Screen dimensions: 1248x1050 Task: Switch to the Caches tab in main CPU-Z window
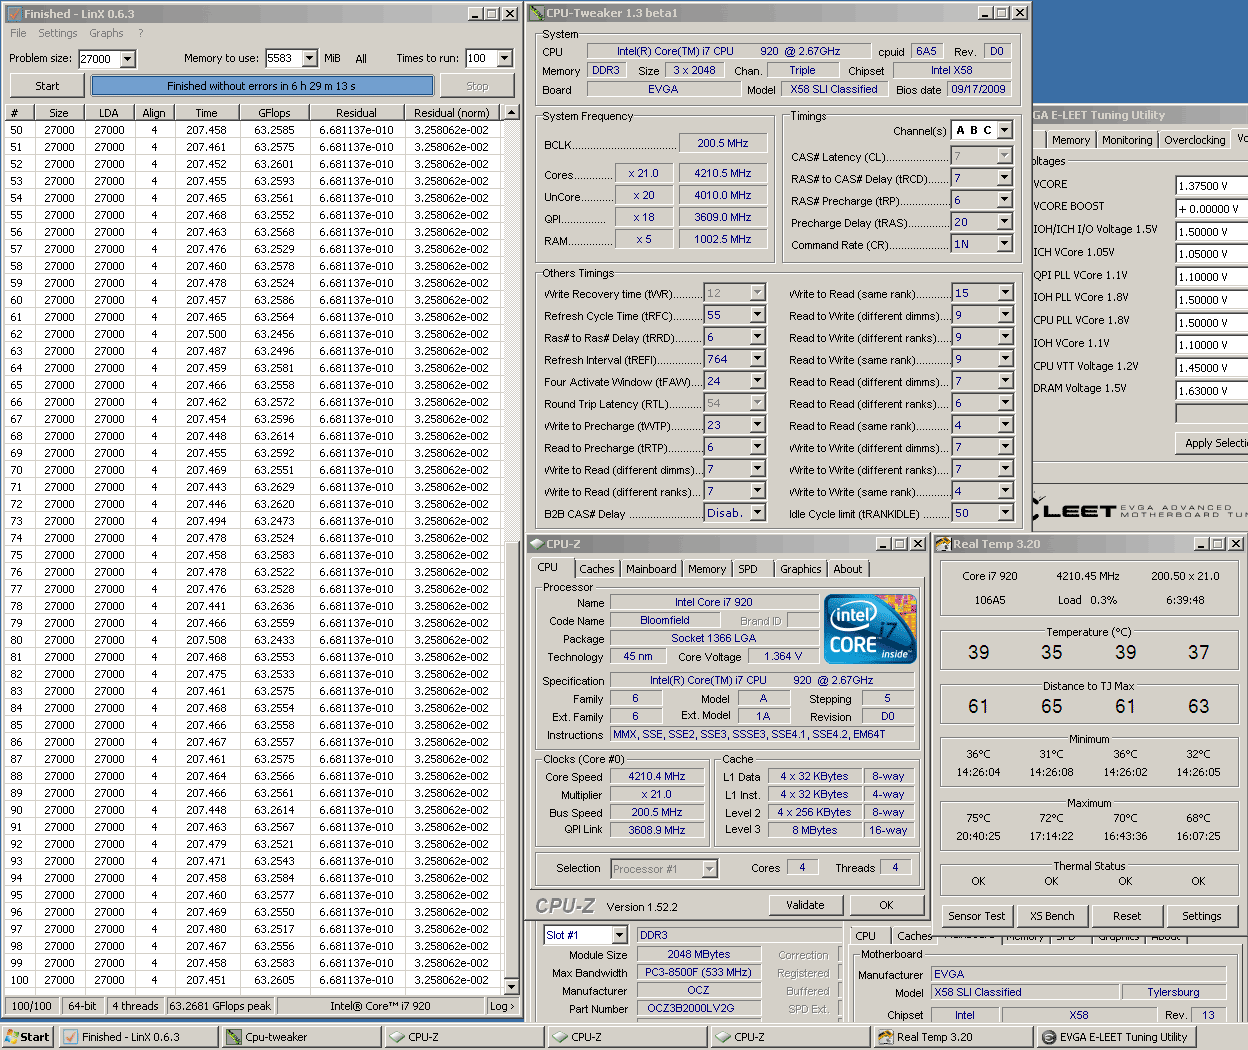tap(596, 569)
